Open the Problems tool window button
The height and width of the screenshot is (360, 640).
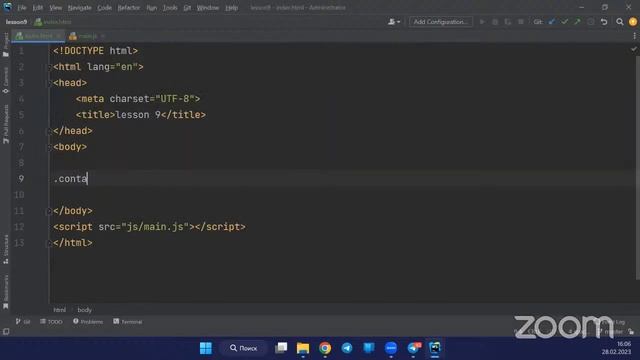88,322
